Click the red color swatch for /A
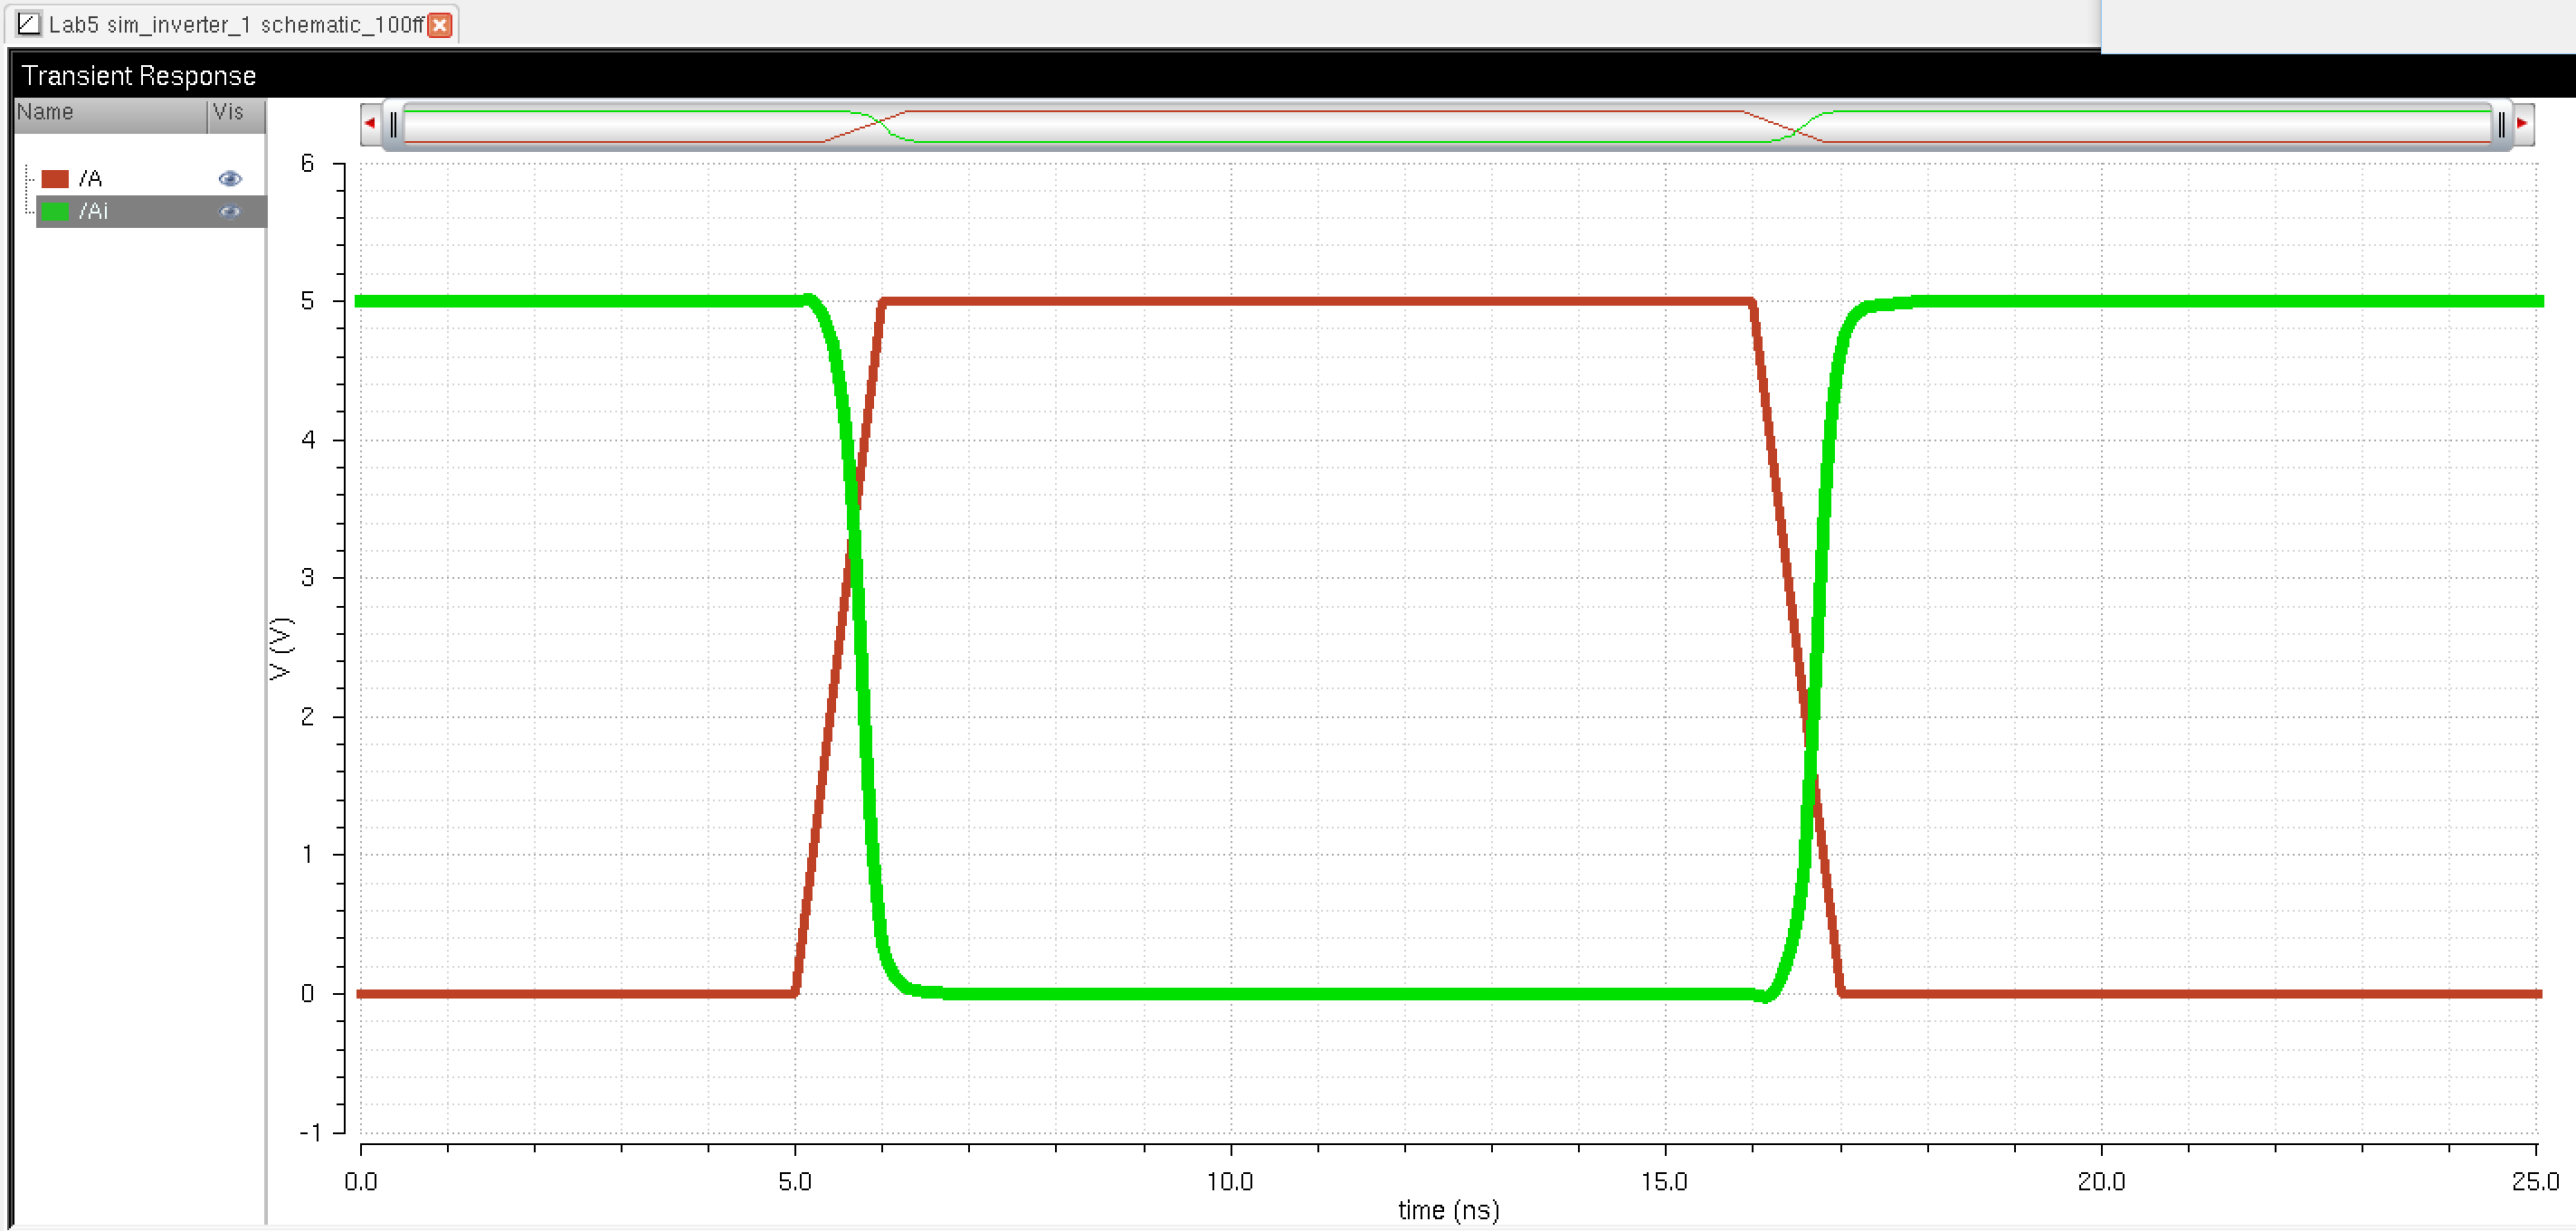The height and width of the screenshot is (1231, 2576). (55, 179)
